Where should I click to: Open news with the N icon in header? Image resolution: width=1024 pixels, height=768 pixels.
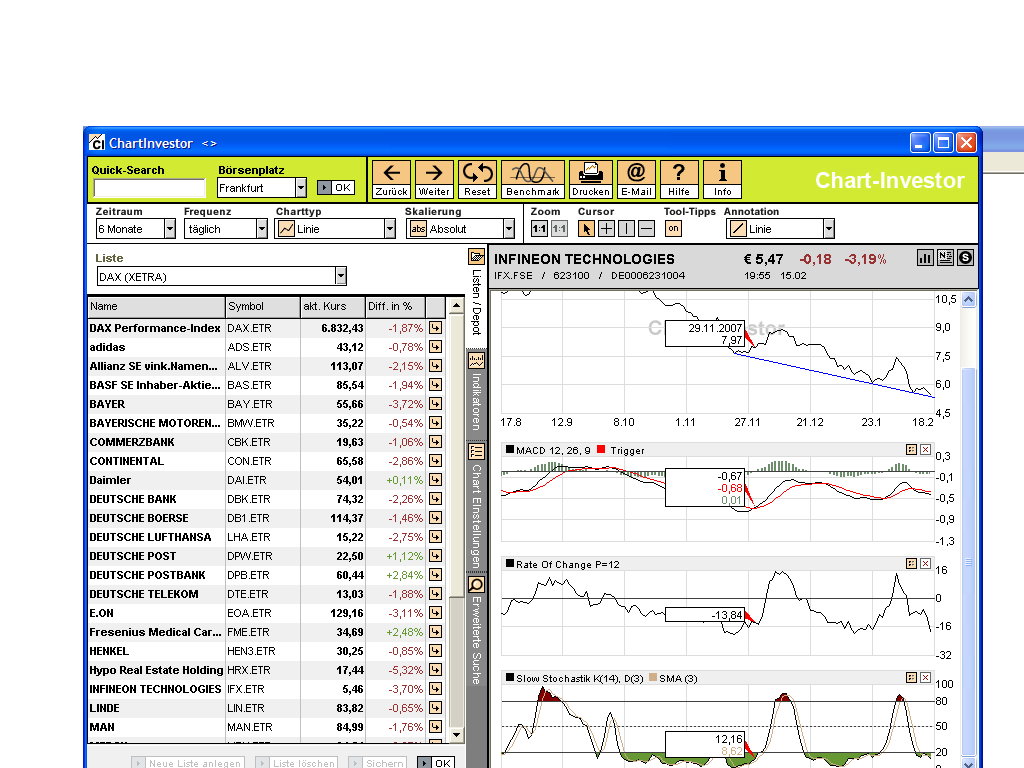pyautogui.click(x=945, y=257)
